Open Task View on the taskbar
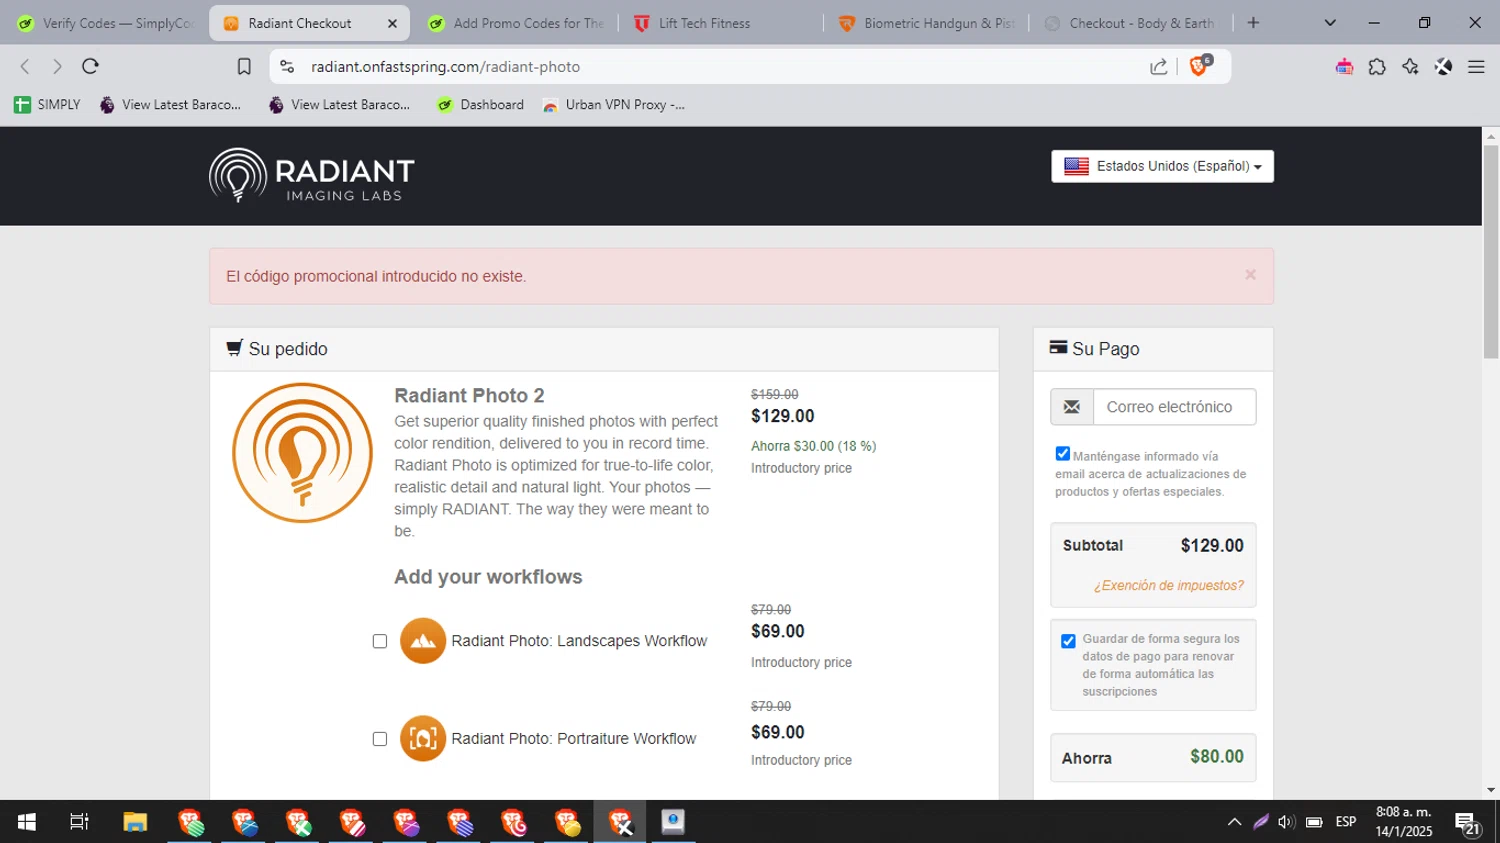 click(79, 822)
